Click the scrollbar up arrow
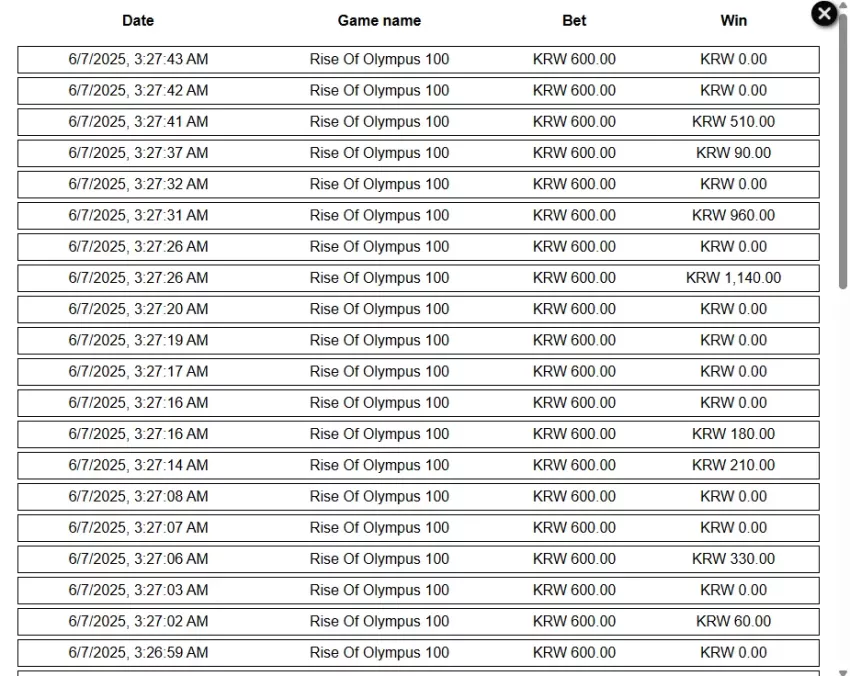 (843, 4)
